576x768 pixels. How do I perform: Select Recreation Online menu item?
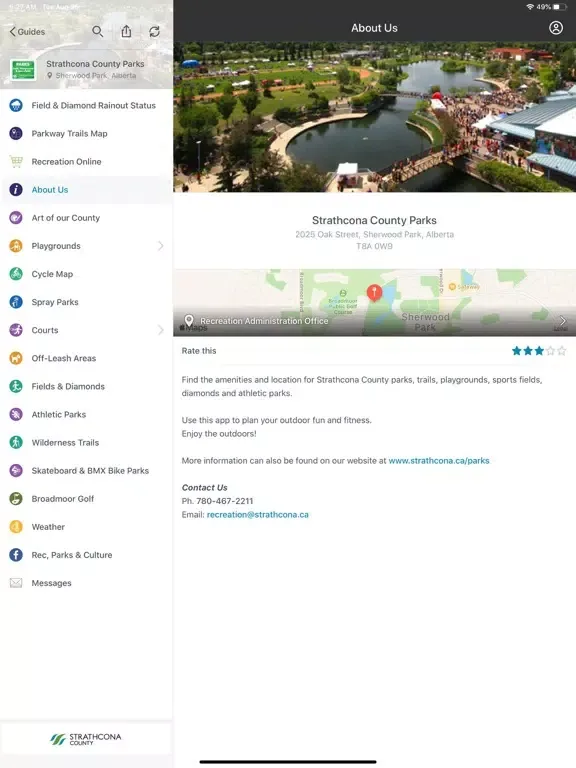point(86,162)
